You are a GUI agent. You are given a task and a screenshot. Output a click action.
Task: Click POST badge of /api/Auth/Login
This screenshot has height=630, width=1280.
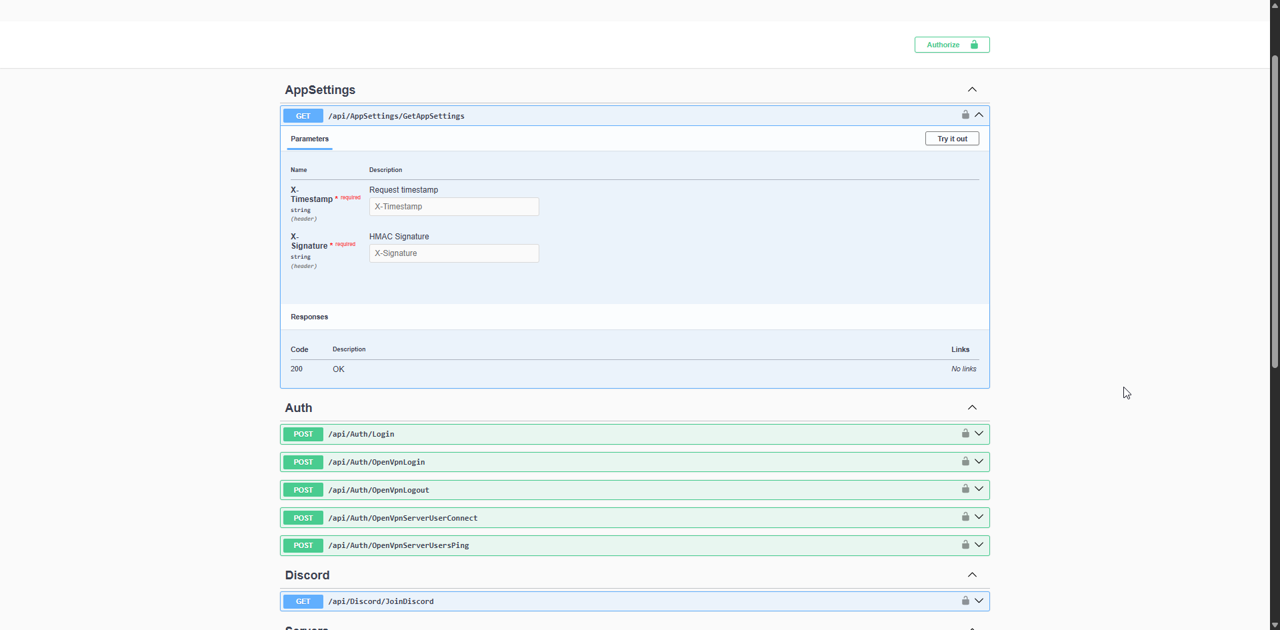pos(303,434)
